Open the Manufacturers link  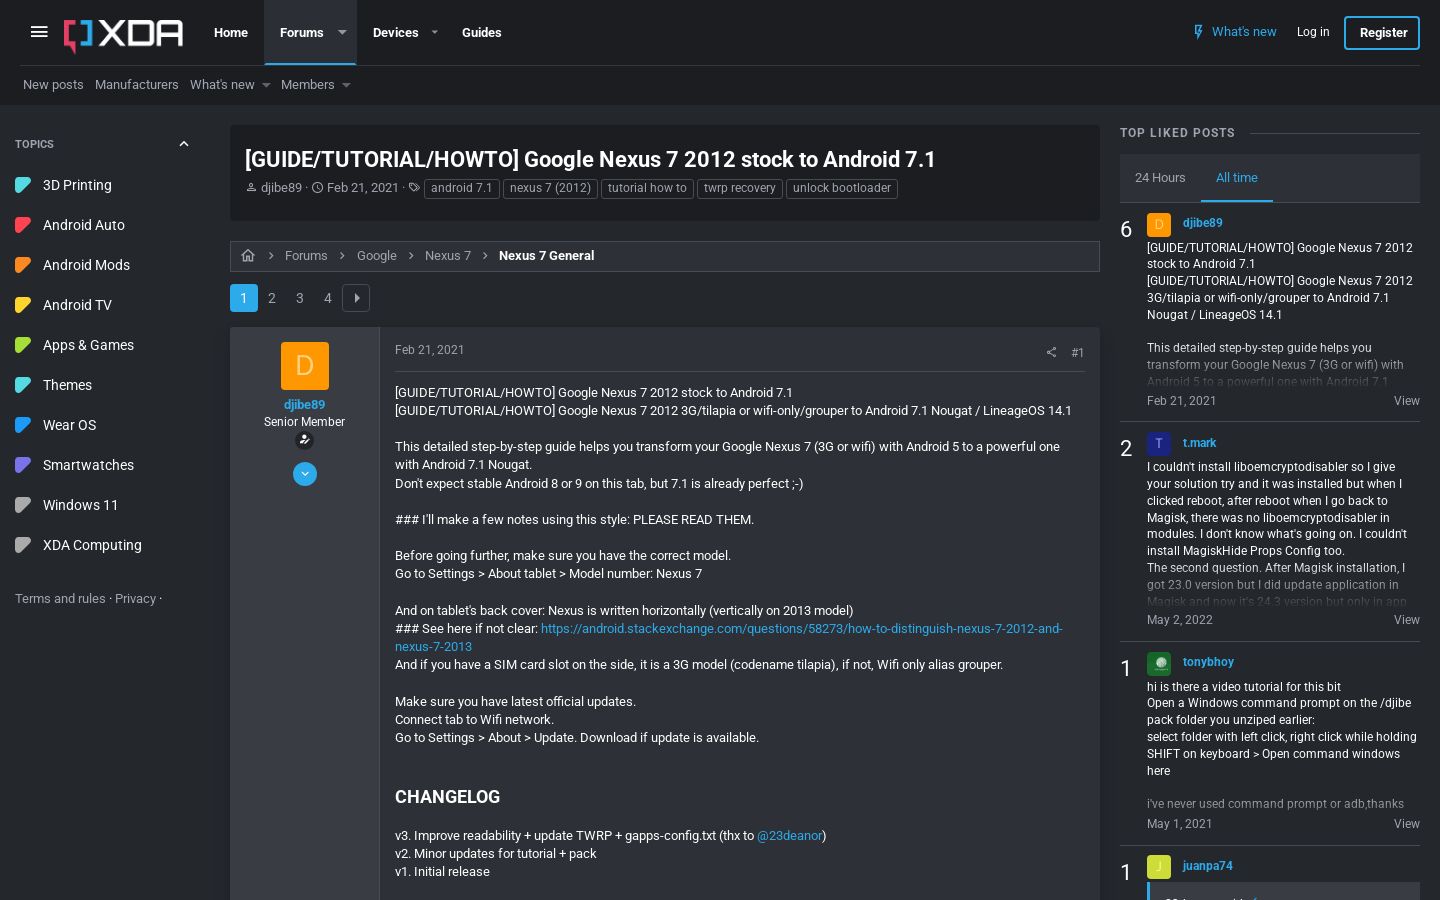coord(137,85)
